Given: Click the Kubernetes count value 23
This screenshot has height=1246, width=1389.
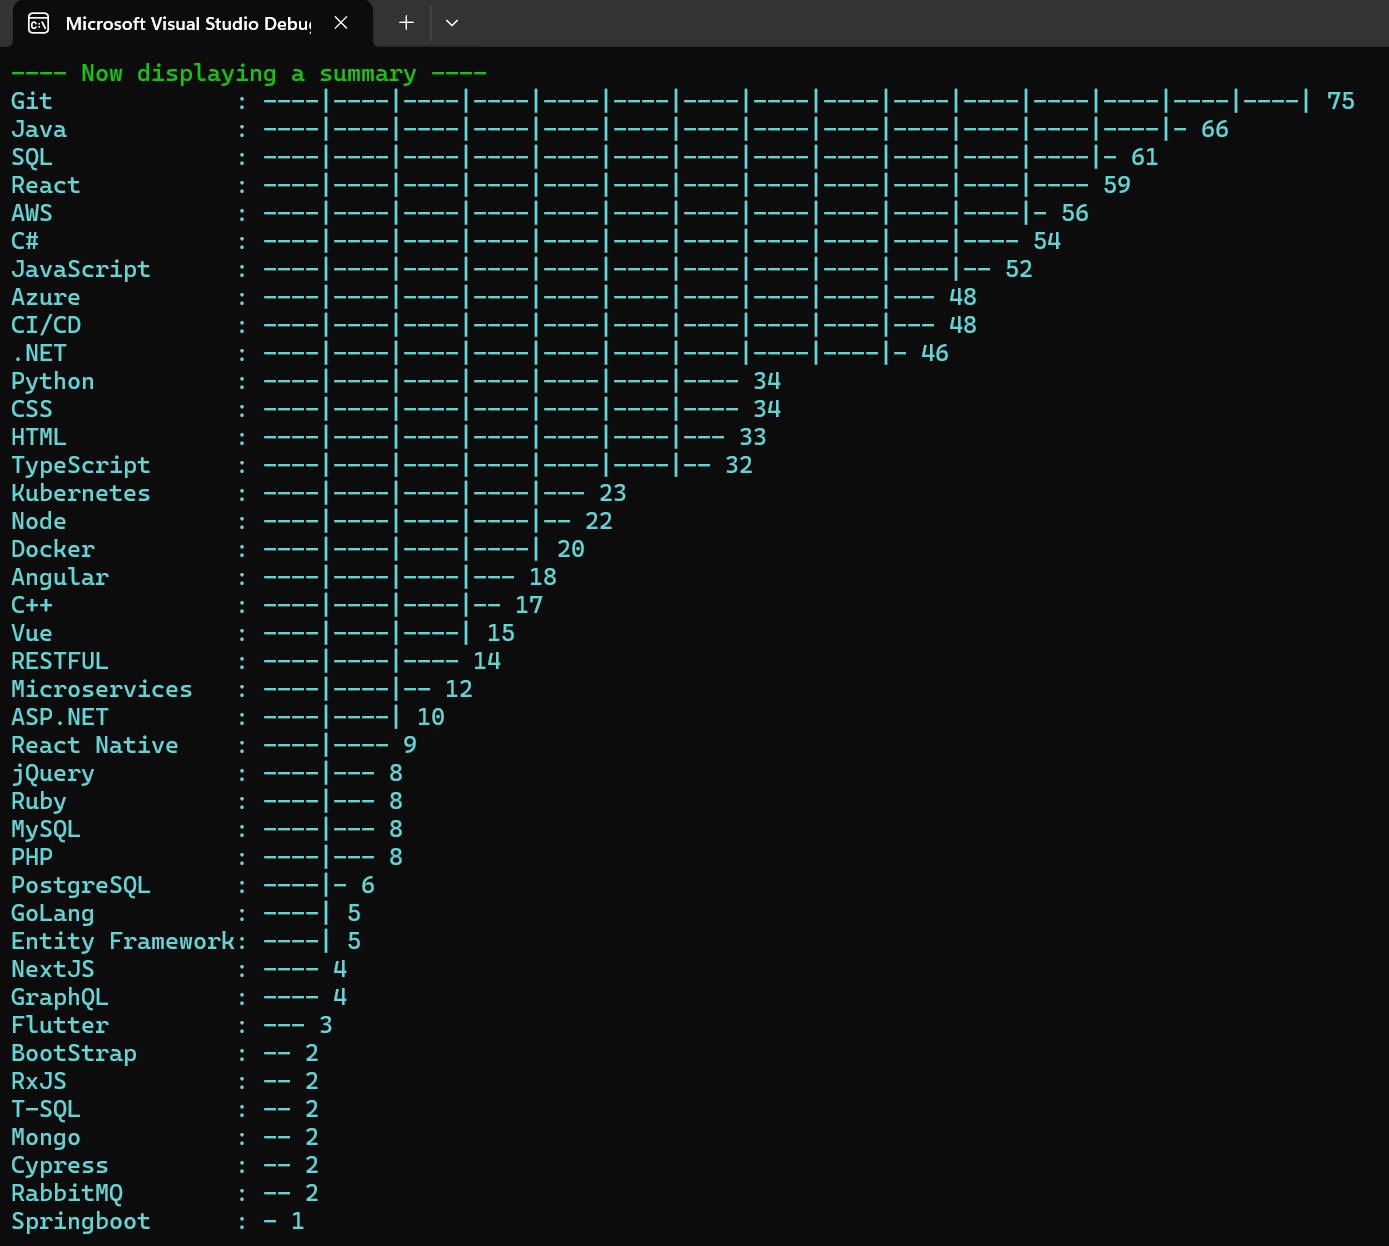Looking at the screenshot, I should point(612,493).
